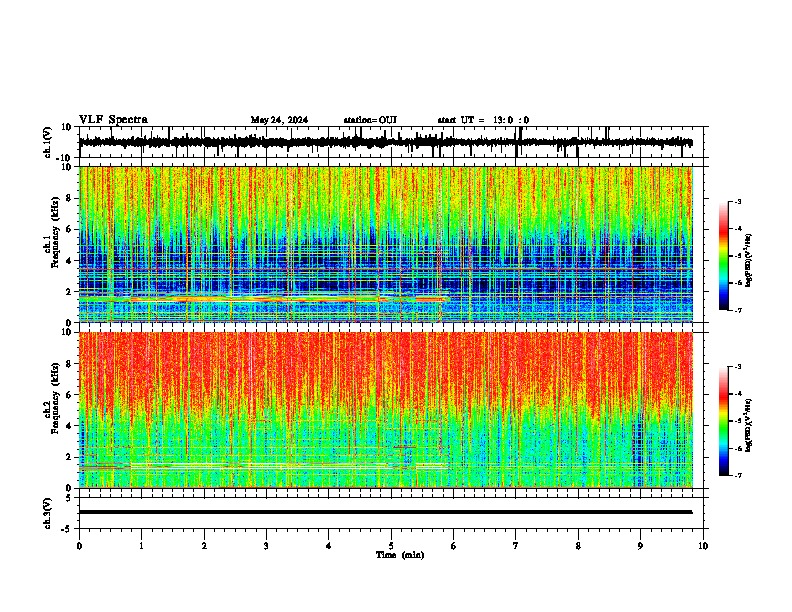This screenshot has height=612, width=792.
Task: Click the 'May 24, 2024' date label
Action: pos(279,120)
